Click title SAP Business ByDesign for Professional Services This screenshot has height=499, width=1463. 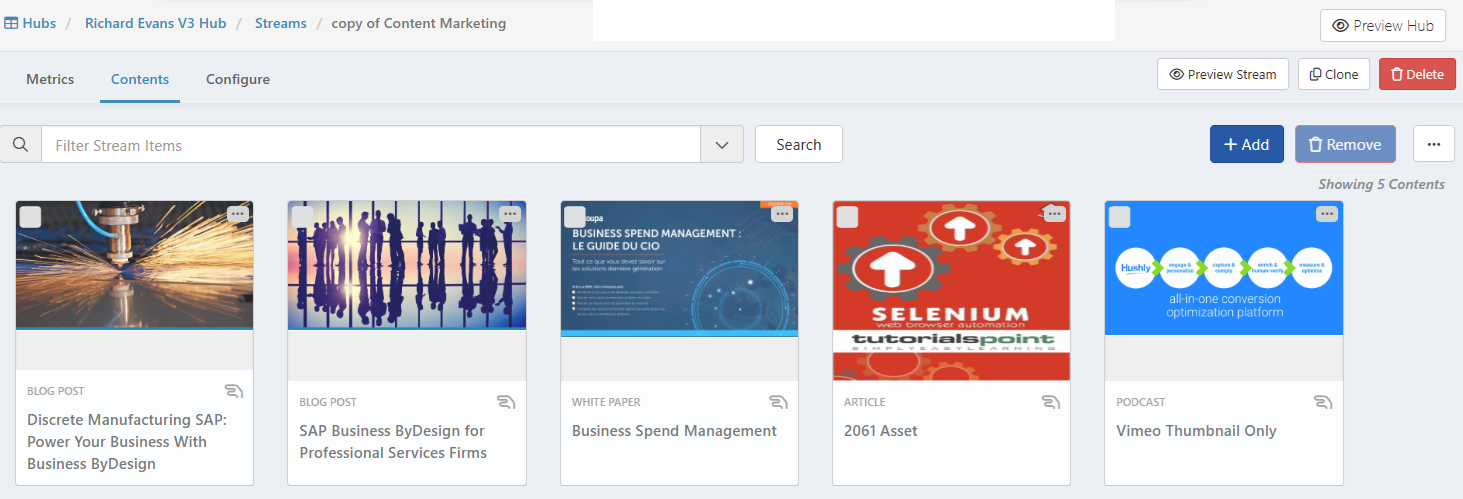393,442
